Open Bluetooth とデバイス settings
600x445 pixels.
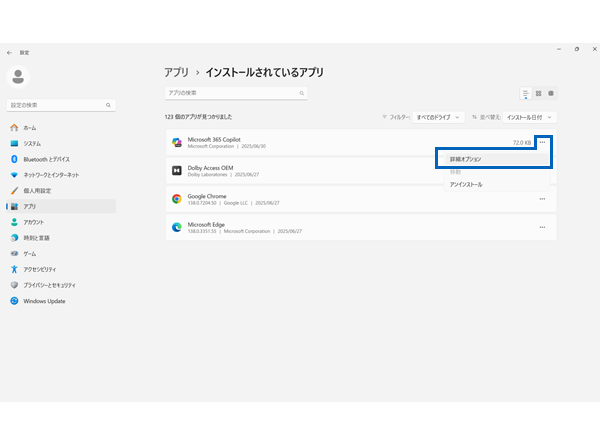[x=61, y=159]
